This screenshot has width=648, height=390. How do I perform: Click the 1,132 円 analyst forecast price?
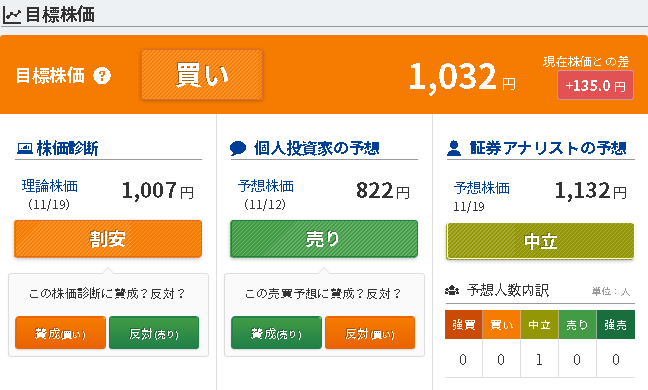click(x=591, y=191)
